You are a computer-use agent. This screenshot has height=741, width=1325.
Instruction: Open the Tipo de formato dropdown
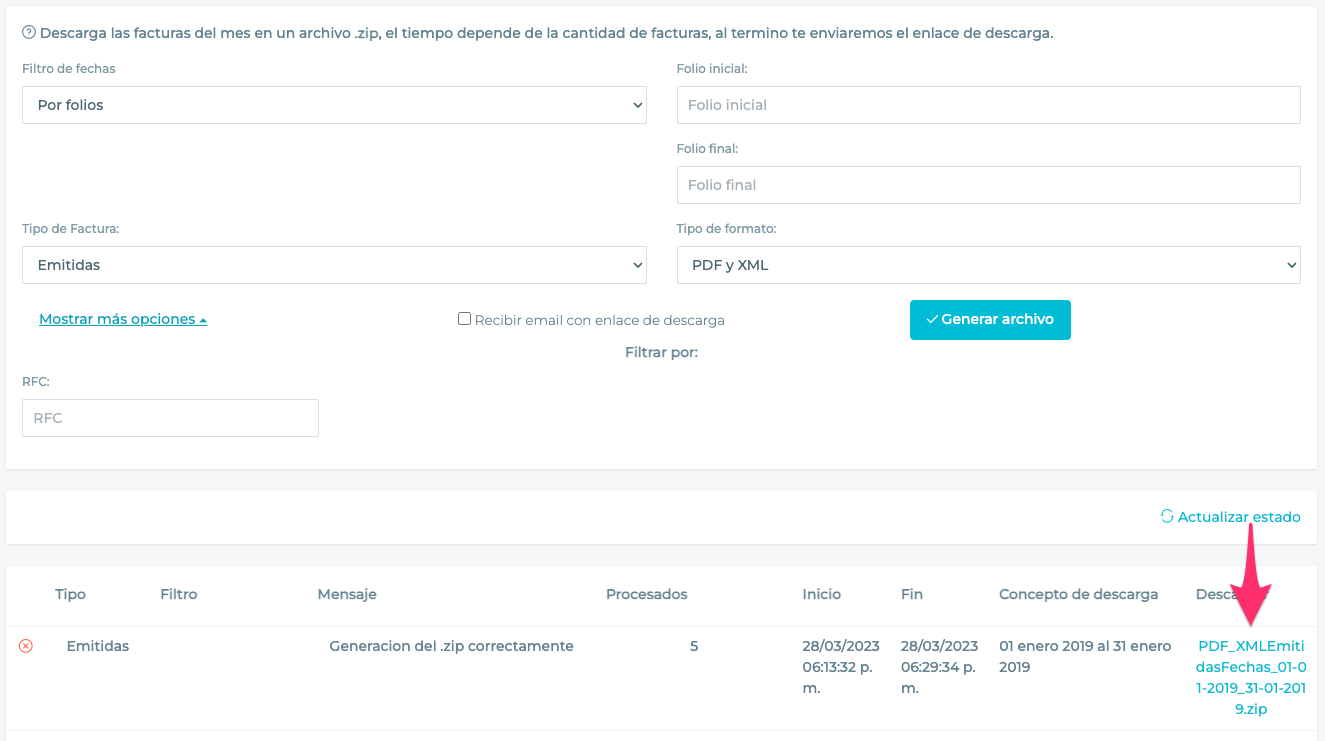988,265
